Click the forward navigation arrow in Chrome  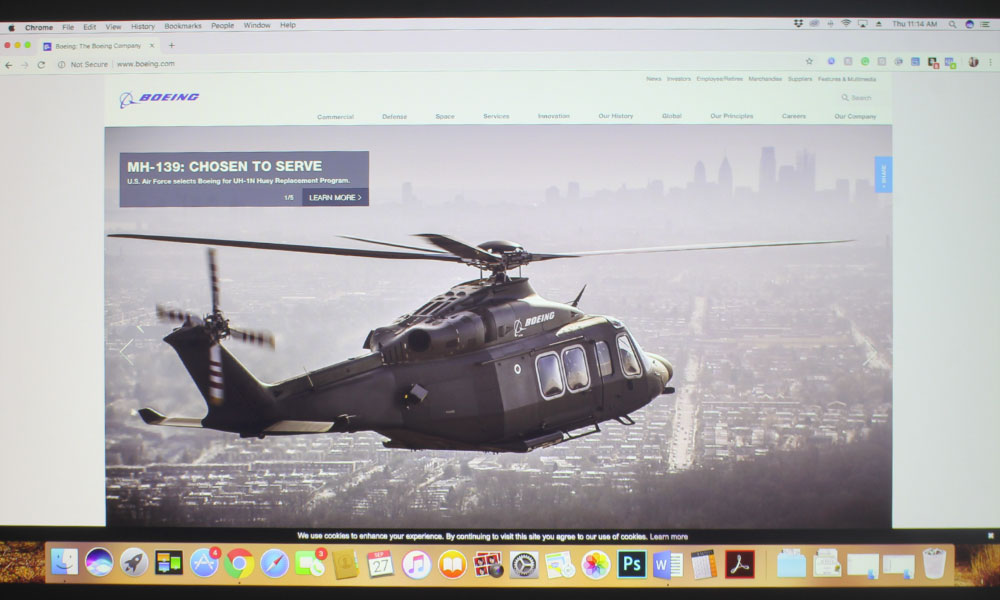24,64
